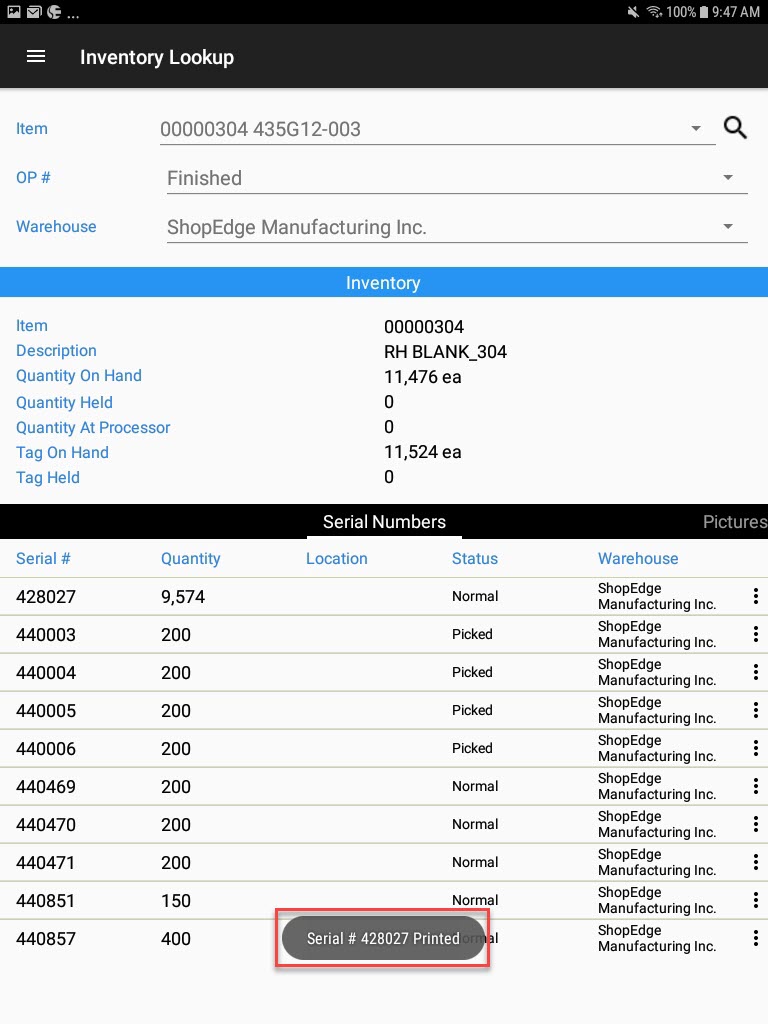This screenshot has width=768, height=1024.
Task: Expand the Item dropdown arrow
Action: (696, 129)
